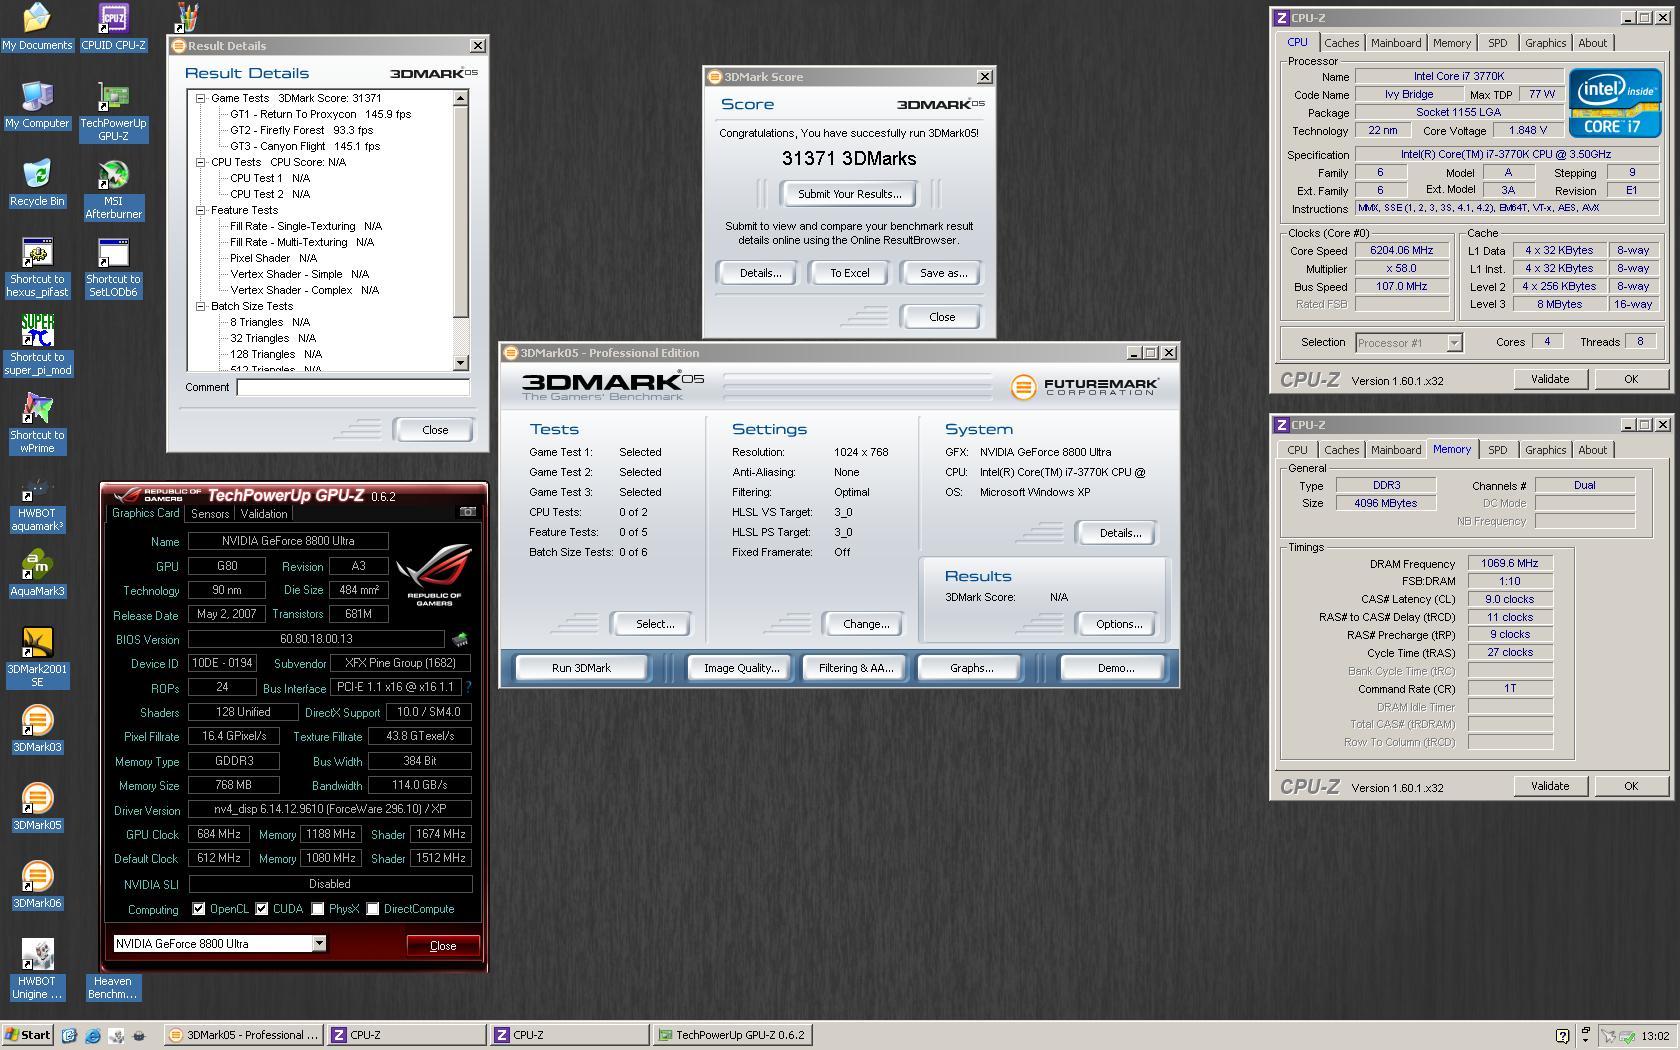
Task: Open the My Computer desktop icon
Action: (37, 104)
